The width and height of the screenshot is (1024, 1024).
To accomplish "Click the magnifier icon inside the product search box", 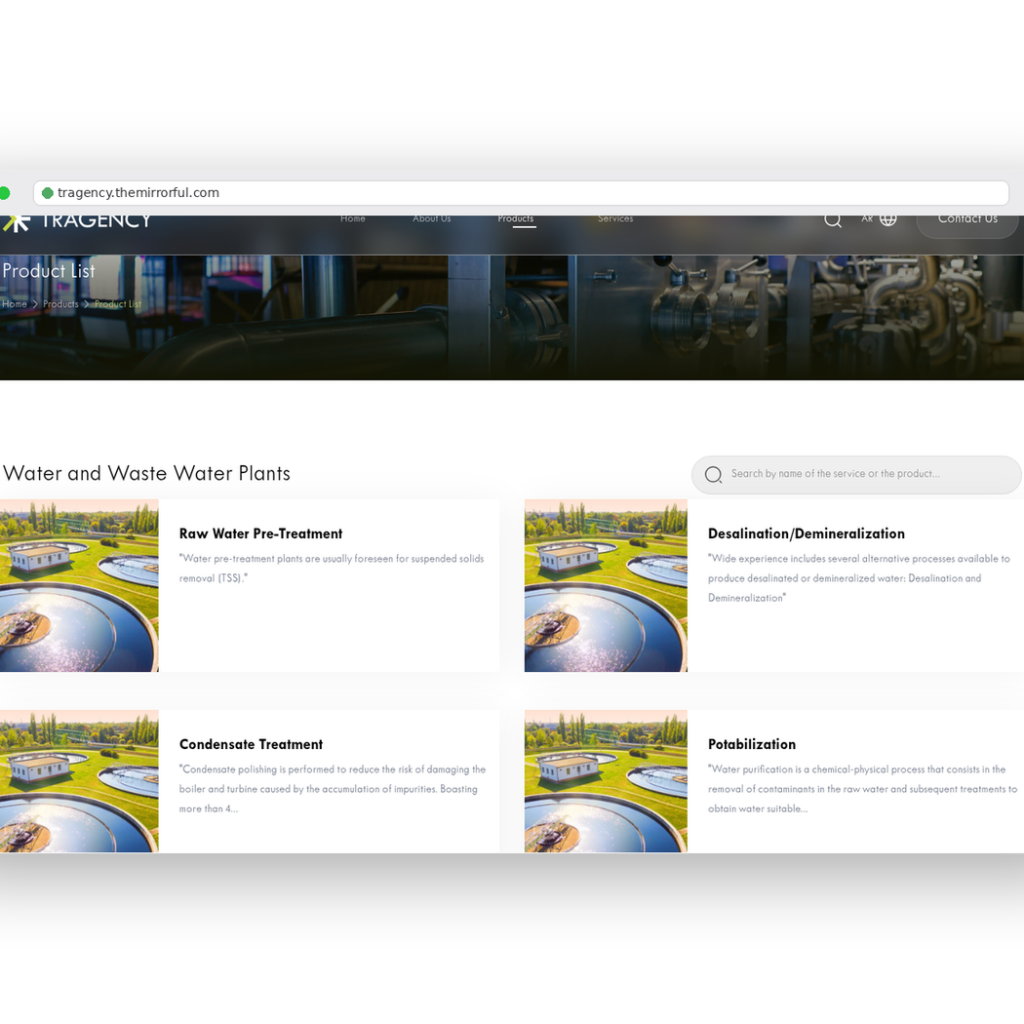I will 713,475.
